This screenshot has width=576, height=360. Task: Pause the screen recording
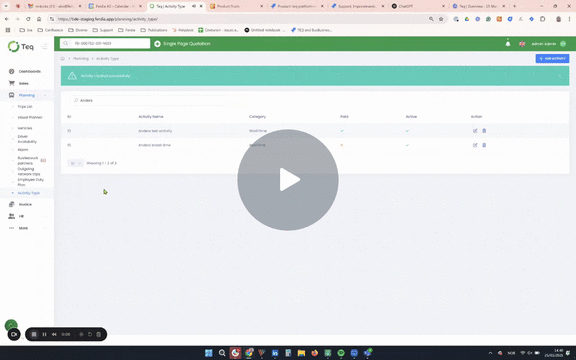pyautogui.click(x=44, y=334)
